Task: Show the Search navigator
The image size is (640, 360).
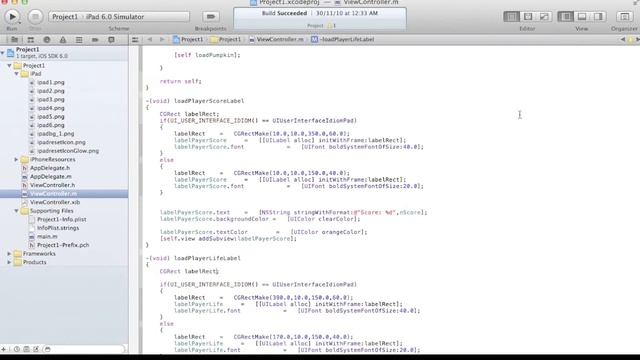Action: pyautogui.click(x=47, y=40)
